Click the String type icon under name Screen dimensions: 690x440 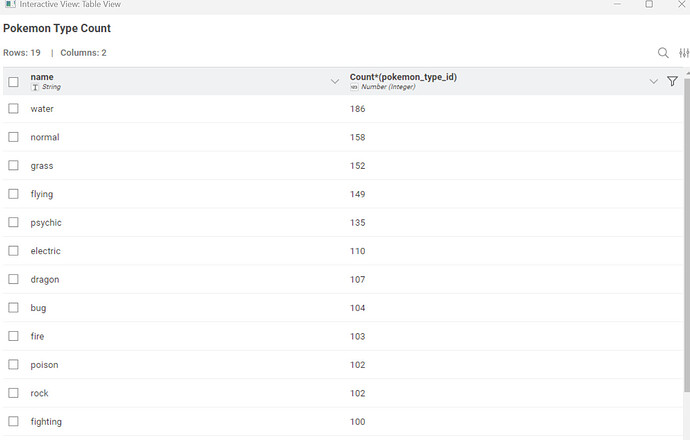pos(35,88)
